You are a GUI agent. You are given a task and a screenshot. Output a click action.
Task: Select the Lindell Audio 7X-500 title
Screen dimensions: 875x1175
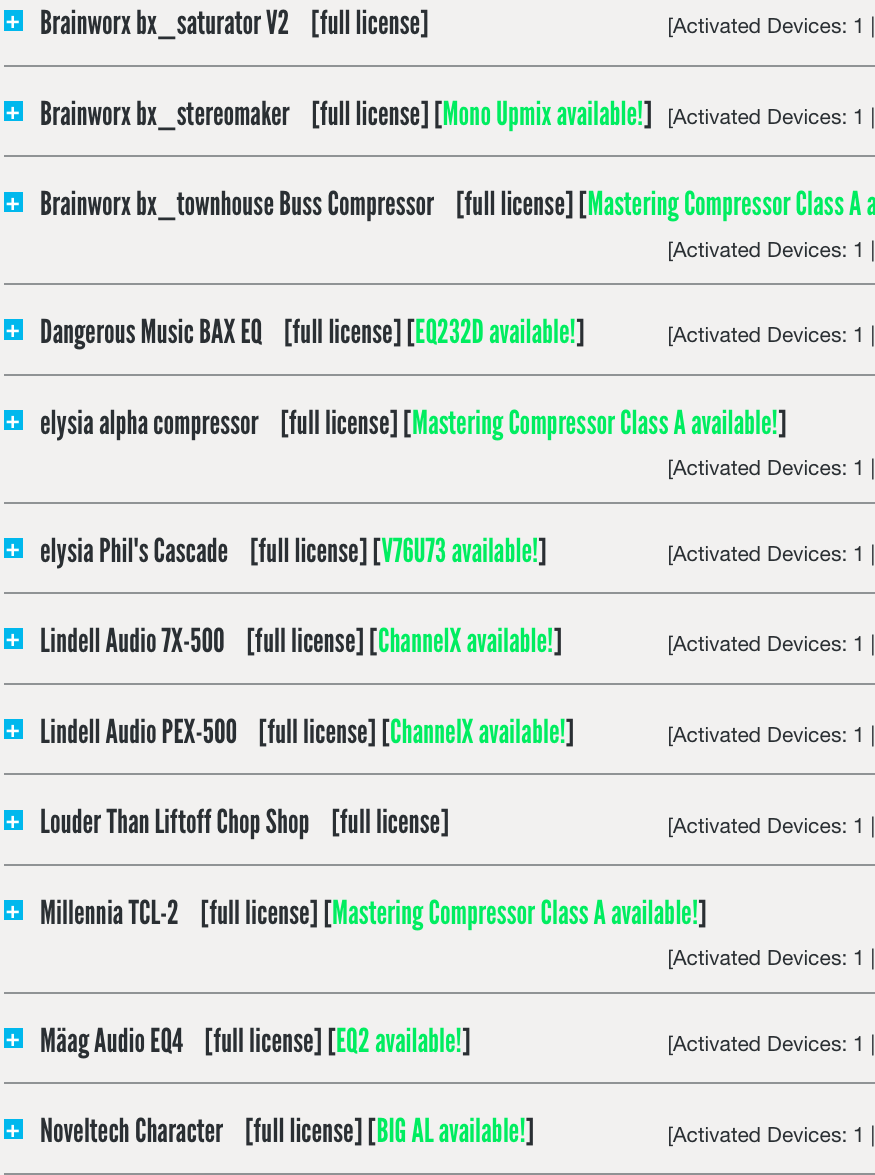[x=132, y=641]
